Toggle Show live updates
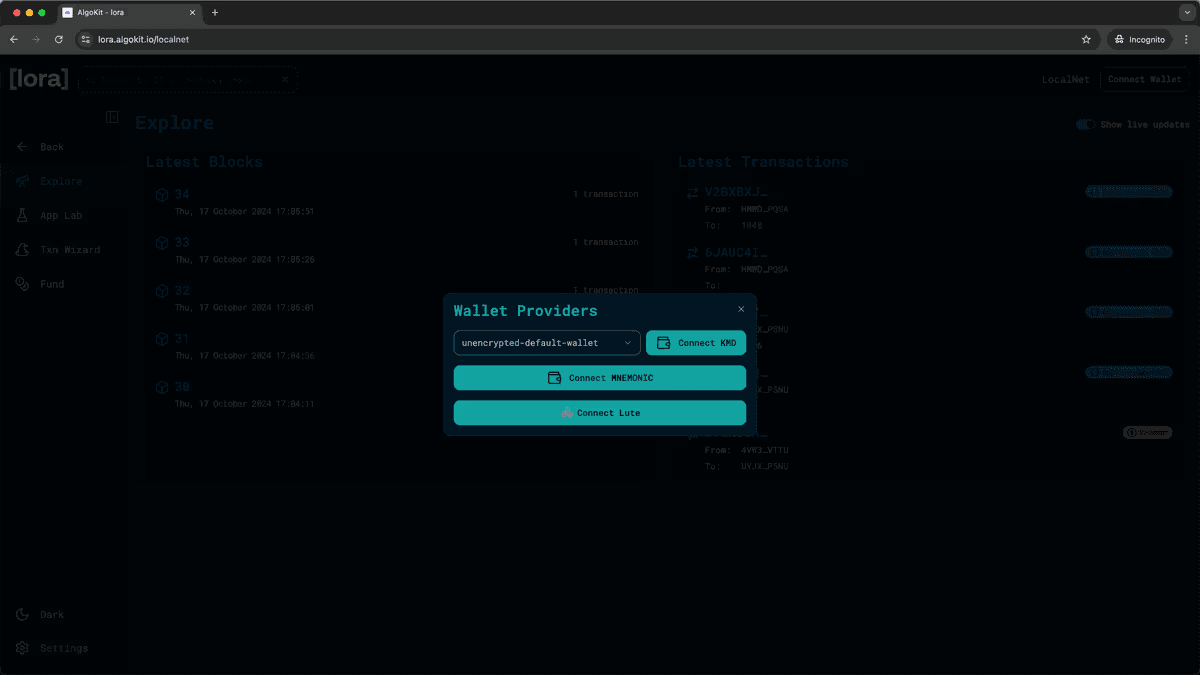1200x675 pixels. pos(1084,124)
